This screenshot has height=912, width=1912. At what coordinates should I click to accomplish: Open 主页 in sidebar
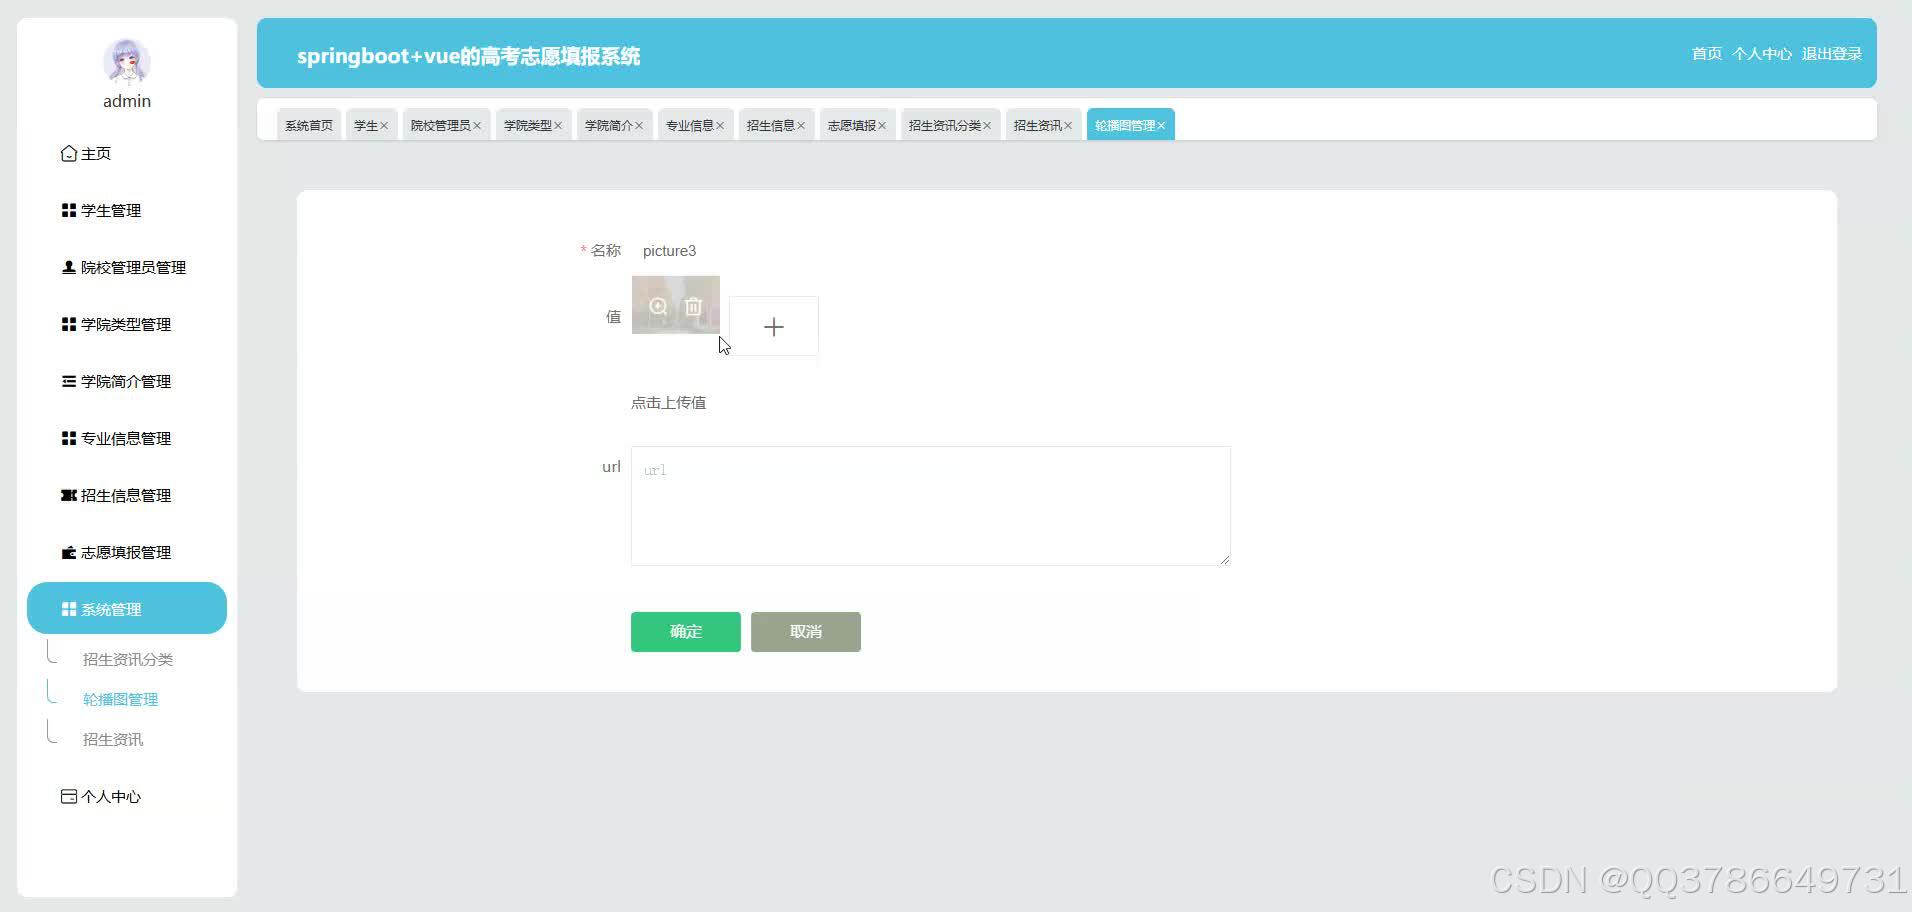127,153
